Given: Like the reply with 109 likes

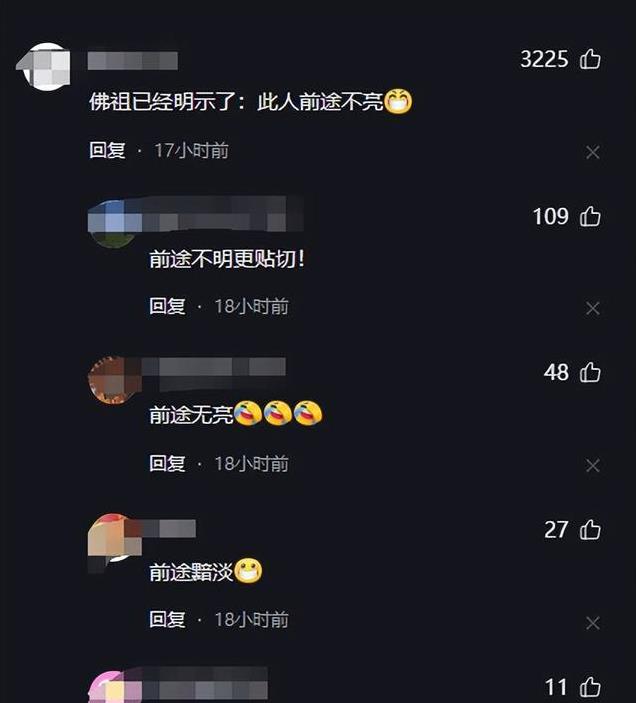Looking at the screenshot, I should (x=590, y=216).
